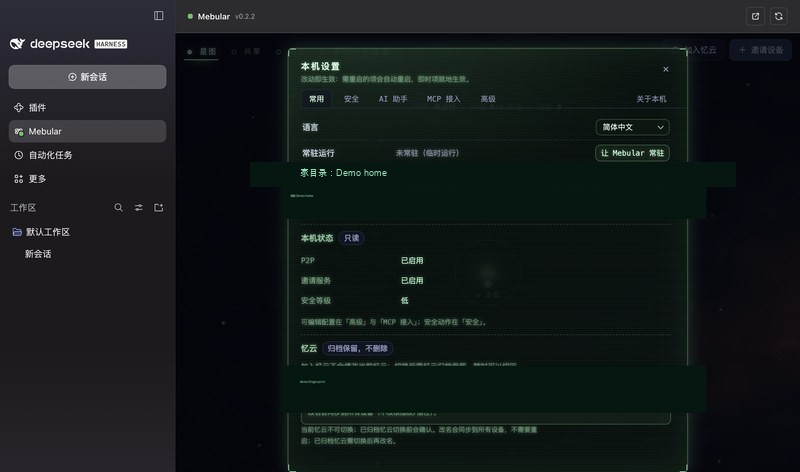Screen dimensions: 800x472
Task: Click the 邀请设备 button
Action: pos(761,50)
